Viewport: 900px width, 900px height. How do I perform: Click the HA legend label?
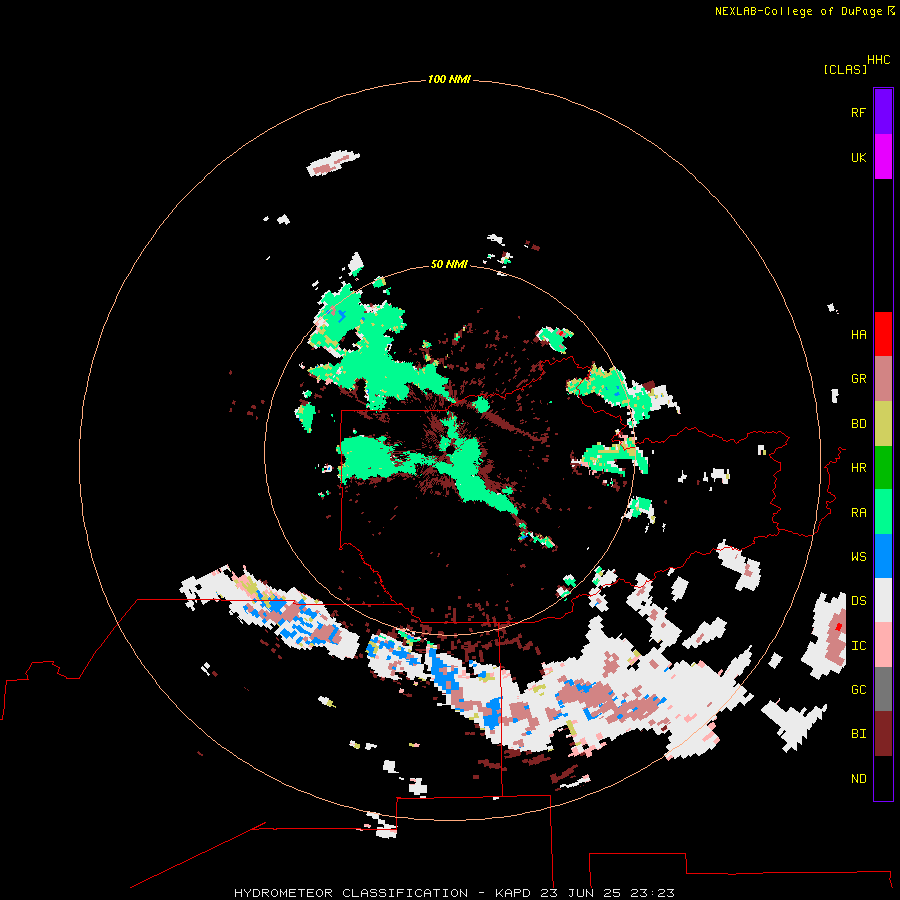859,335
